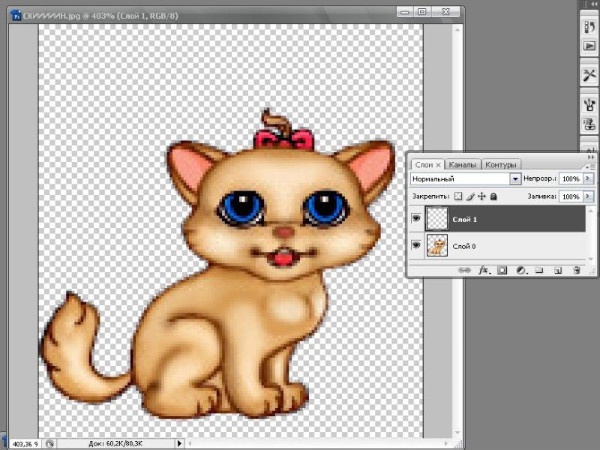The height and width of the screenshot is (450, 600).
Task: Open the Нормальный blend mode dropdown
Action: (x=516, y=179)
